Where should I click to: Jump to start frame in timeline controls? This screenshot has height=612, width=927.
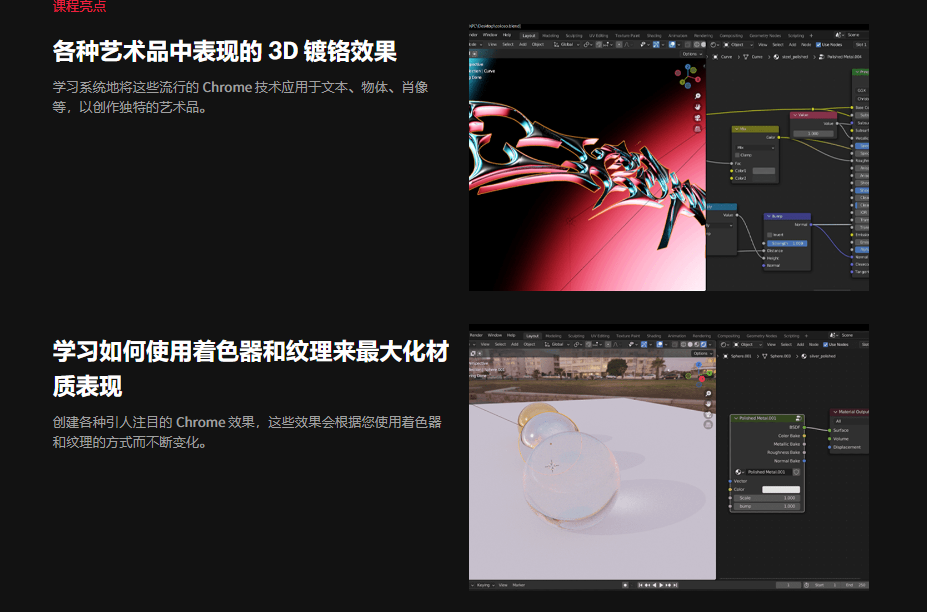[x=640, y=585]
